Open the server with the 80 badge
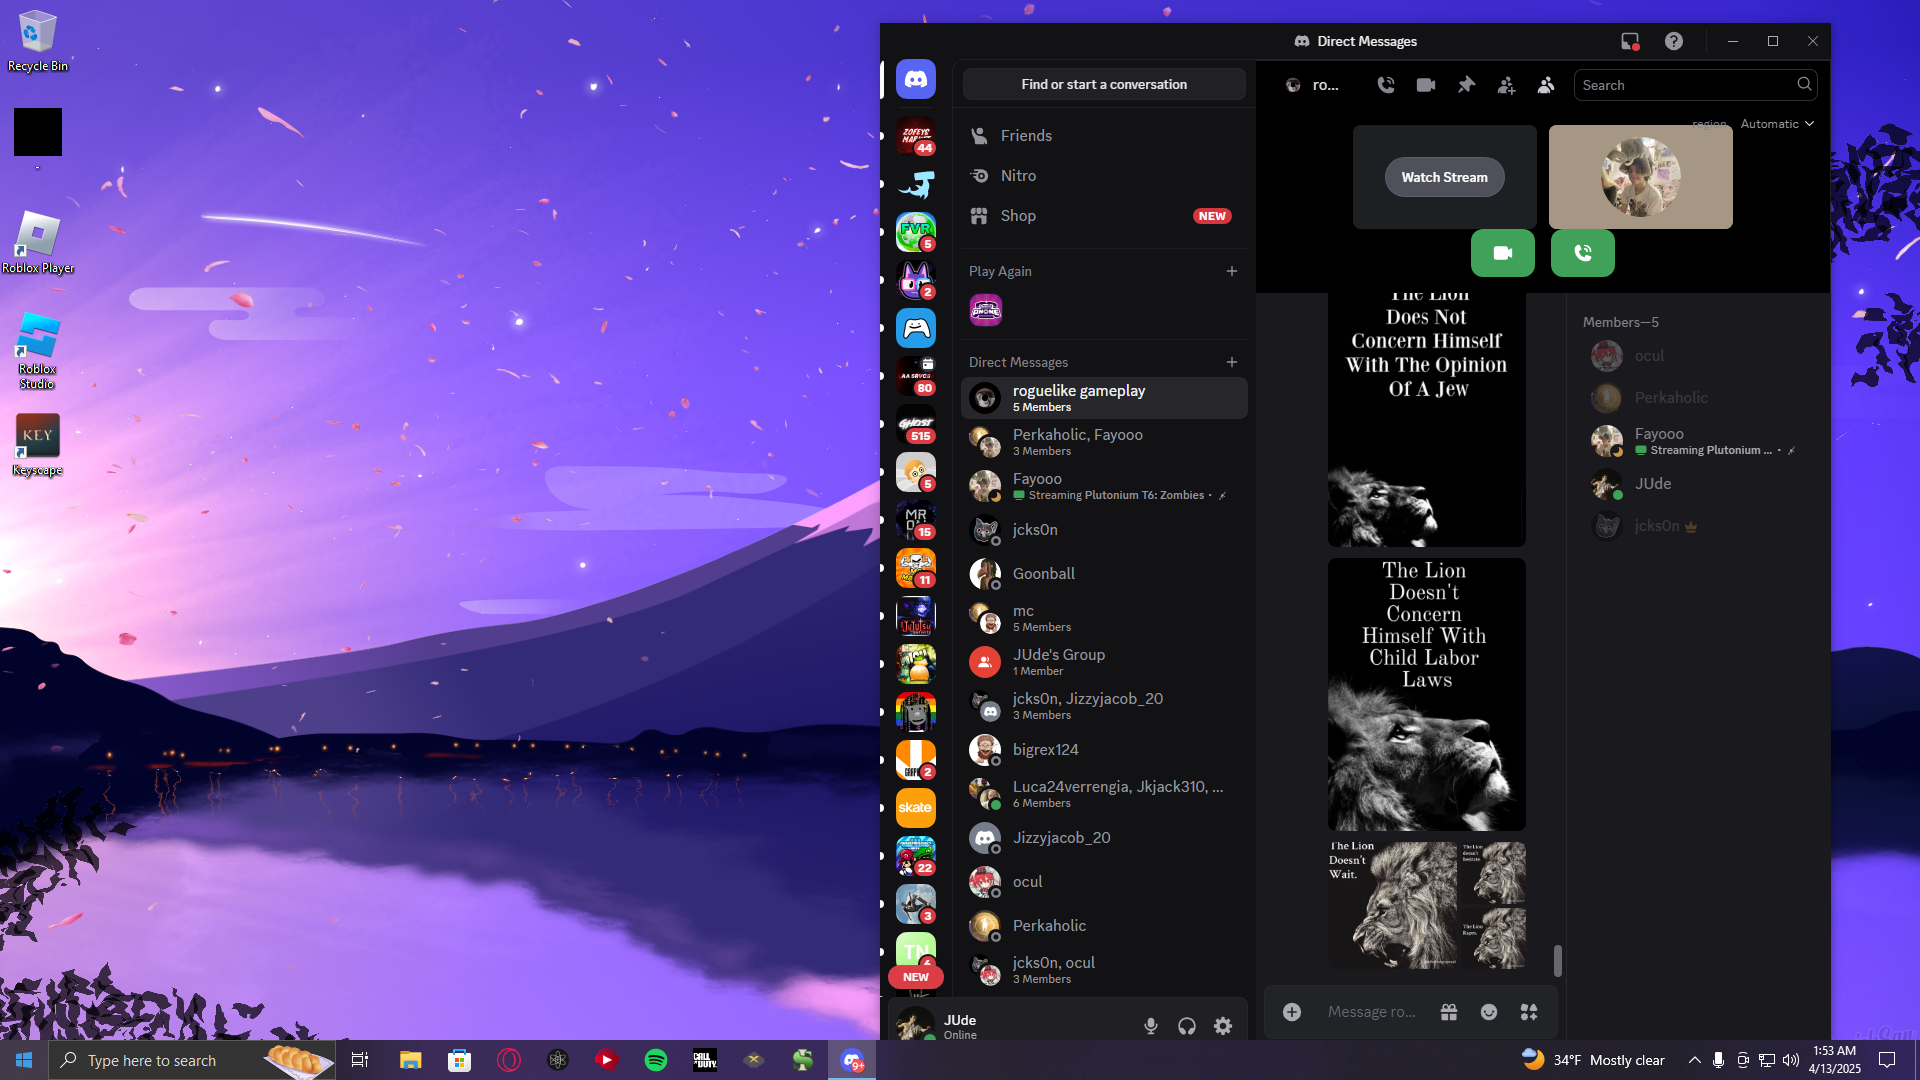Viewport: 1920px width, 1080px height. 916,376
